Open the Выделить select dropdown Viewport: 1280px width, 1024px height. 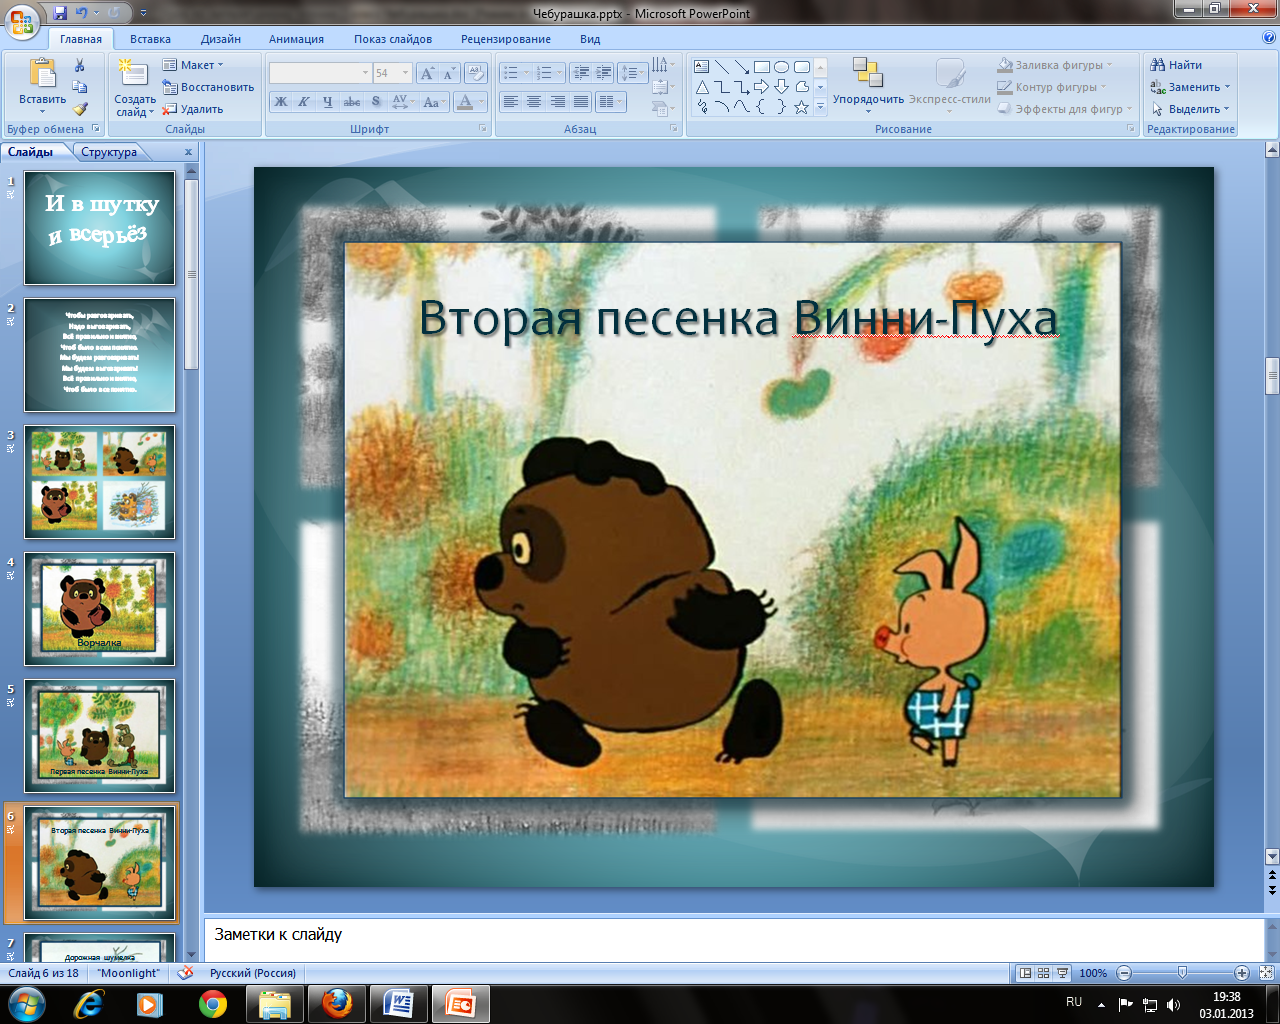click(x=1191, y=109)
